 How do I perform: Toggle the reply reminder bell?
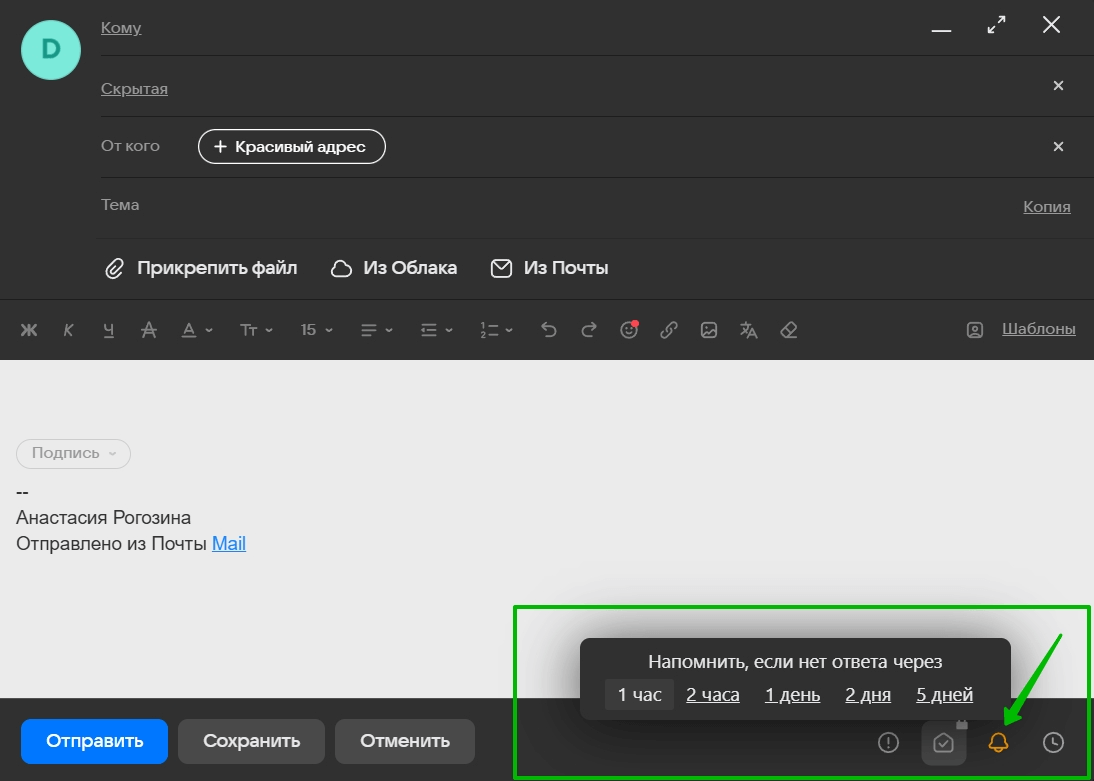point(998,742)
